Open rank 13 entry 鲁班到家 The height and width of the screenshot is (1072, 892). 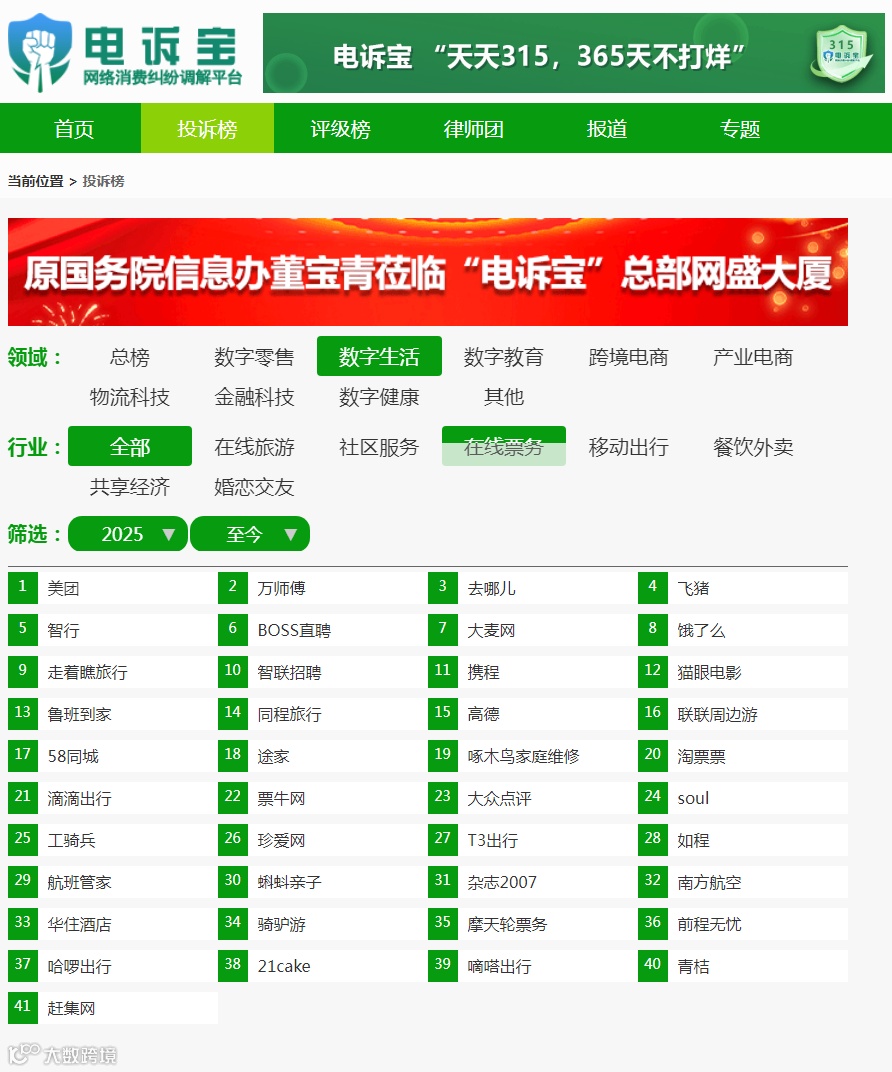coord(113,714)
